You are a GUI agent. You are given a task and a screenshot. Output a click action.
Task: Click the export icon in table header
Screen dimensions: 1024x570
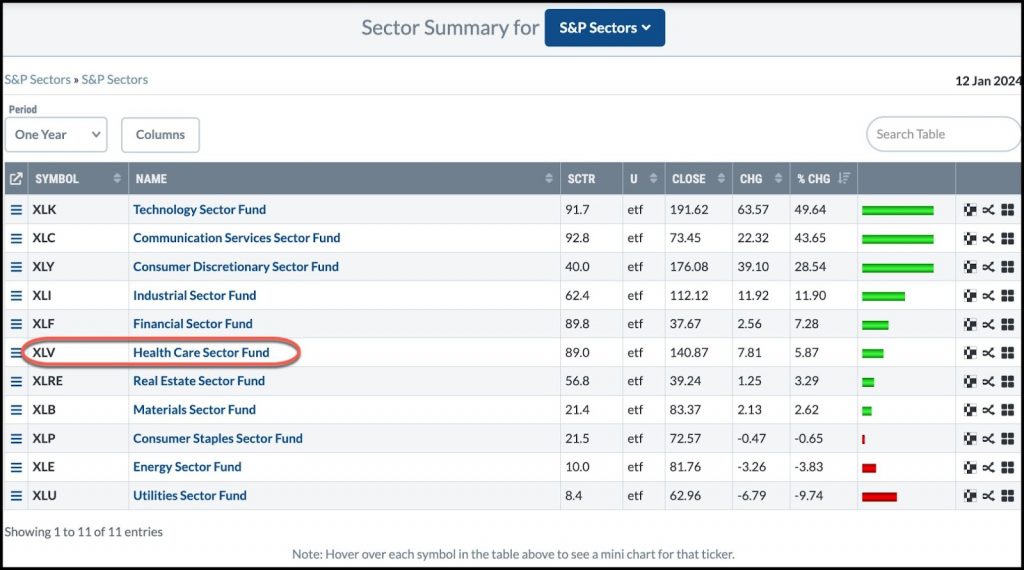point(16,178)
